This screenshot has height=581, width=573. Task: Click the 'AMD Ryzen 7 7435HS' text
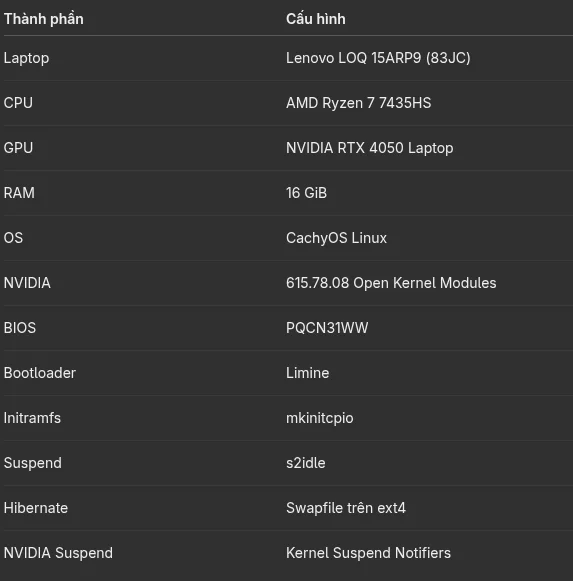(358, 103)
